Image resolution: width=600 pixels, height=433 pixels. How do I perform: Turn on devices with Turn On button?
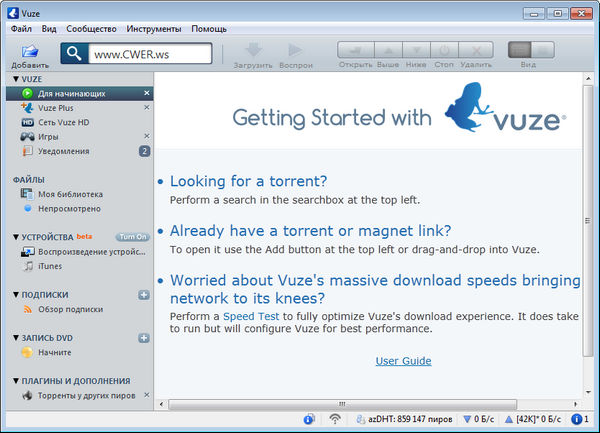click(132, 237)
